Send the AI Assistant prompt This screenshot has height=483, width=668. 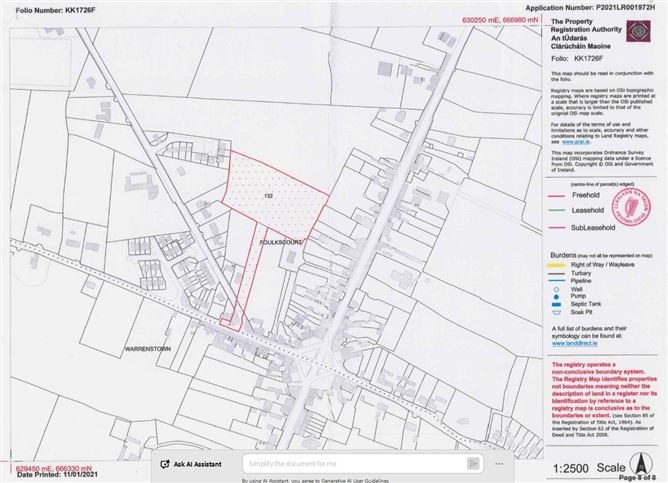(x=473, y=463)
